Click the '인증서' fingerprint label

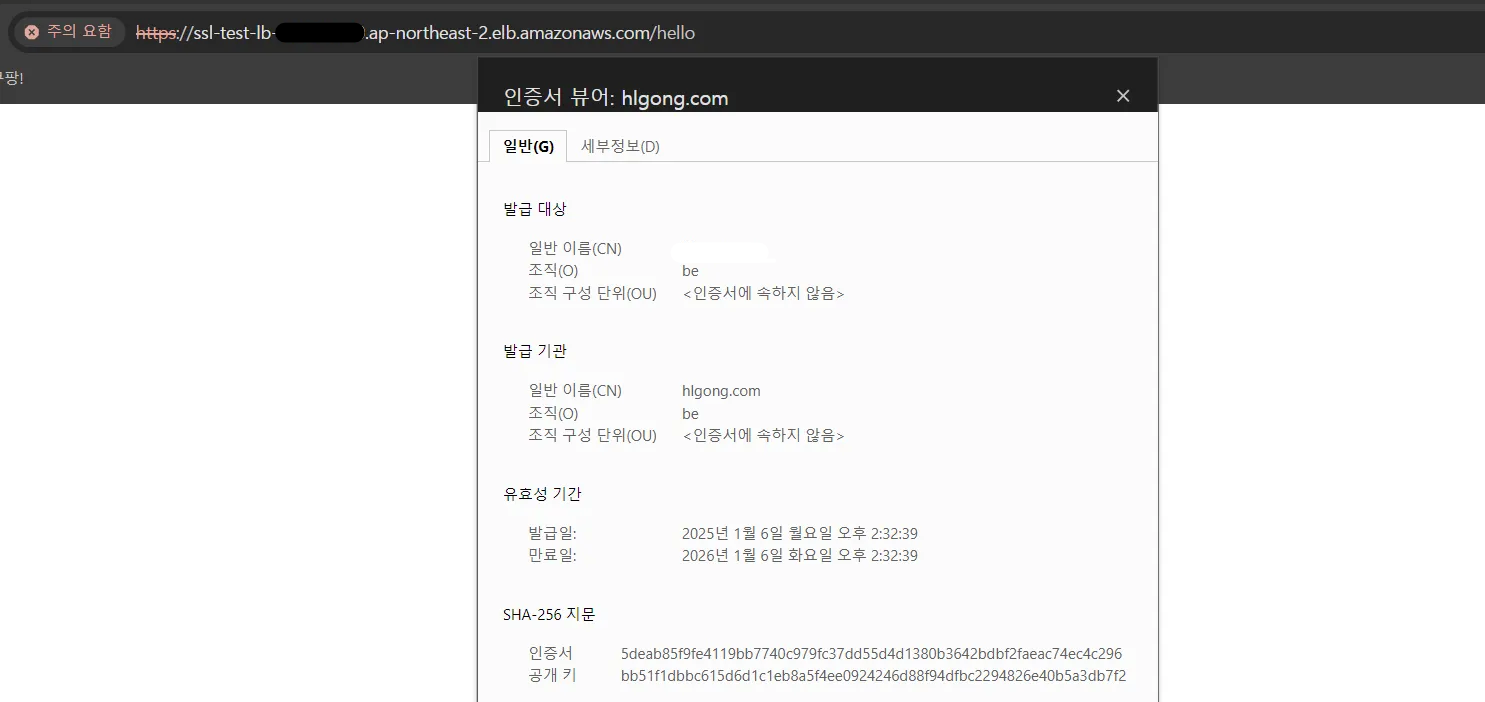551,654
